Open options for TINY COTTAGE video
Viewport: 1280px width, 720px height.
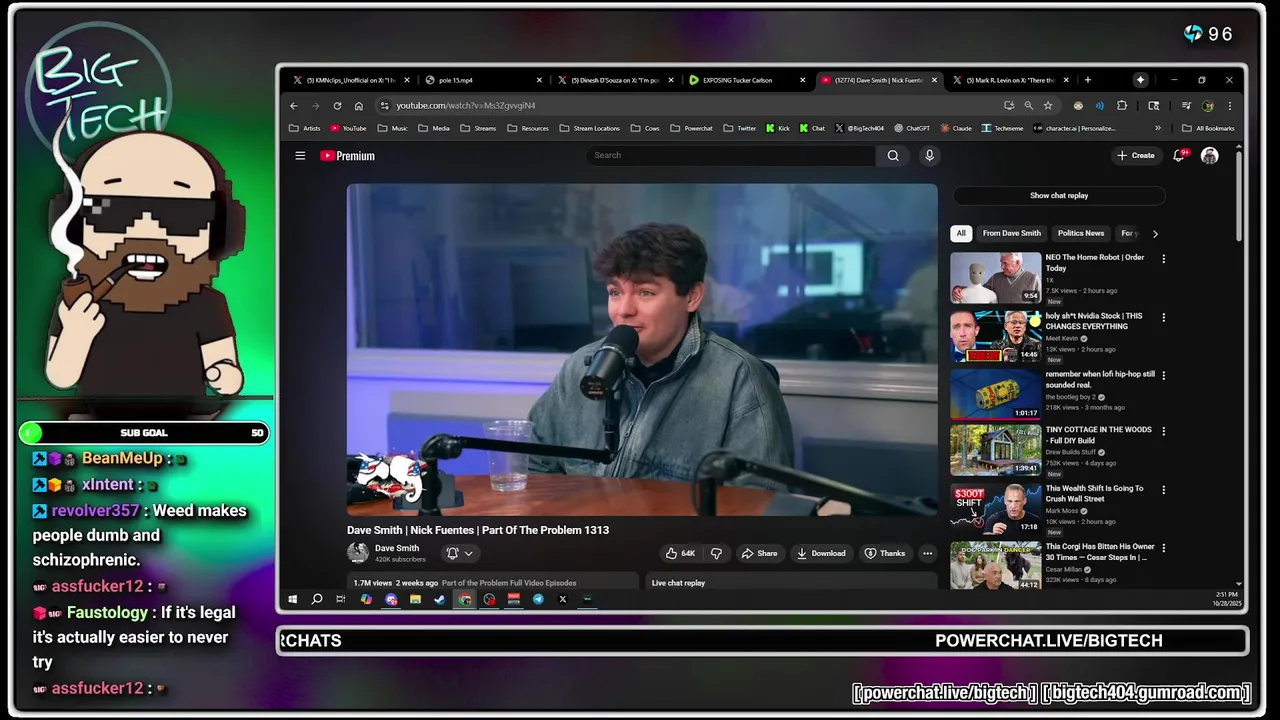[x=1163, y=431]
